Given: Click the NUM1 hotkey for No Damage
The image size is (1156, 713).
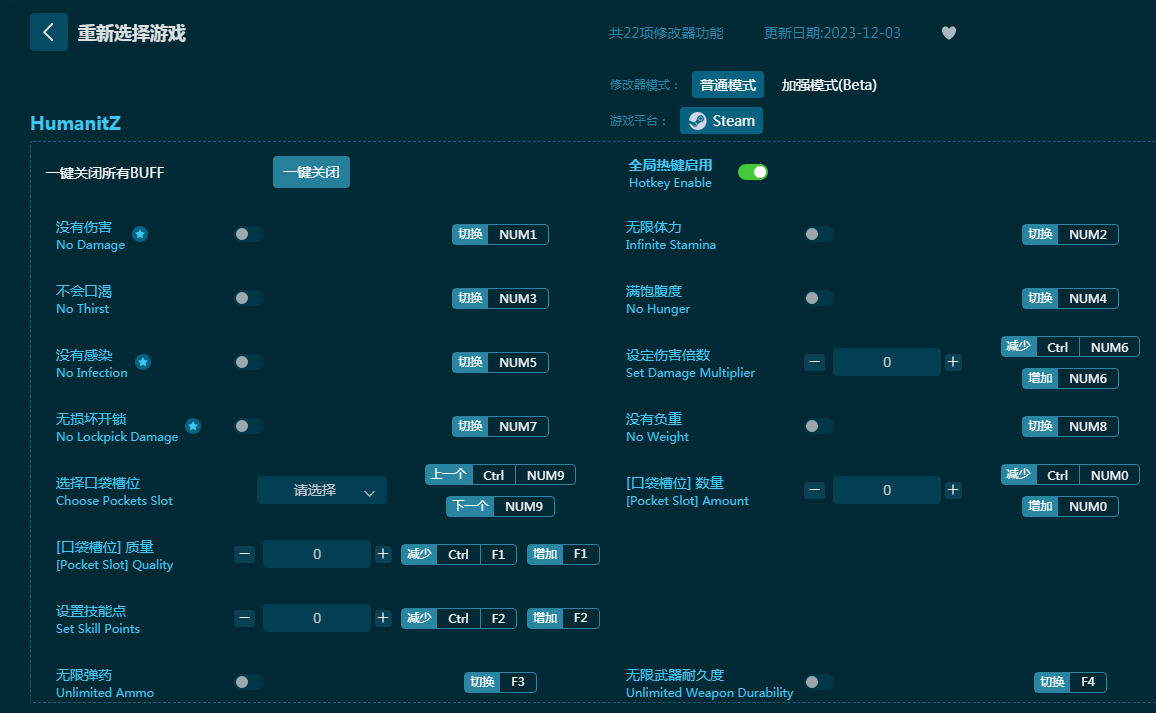Looking at the screenshot, I should pyautogui.click(x=500, y=234).
